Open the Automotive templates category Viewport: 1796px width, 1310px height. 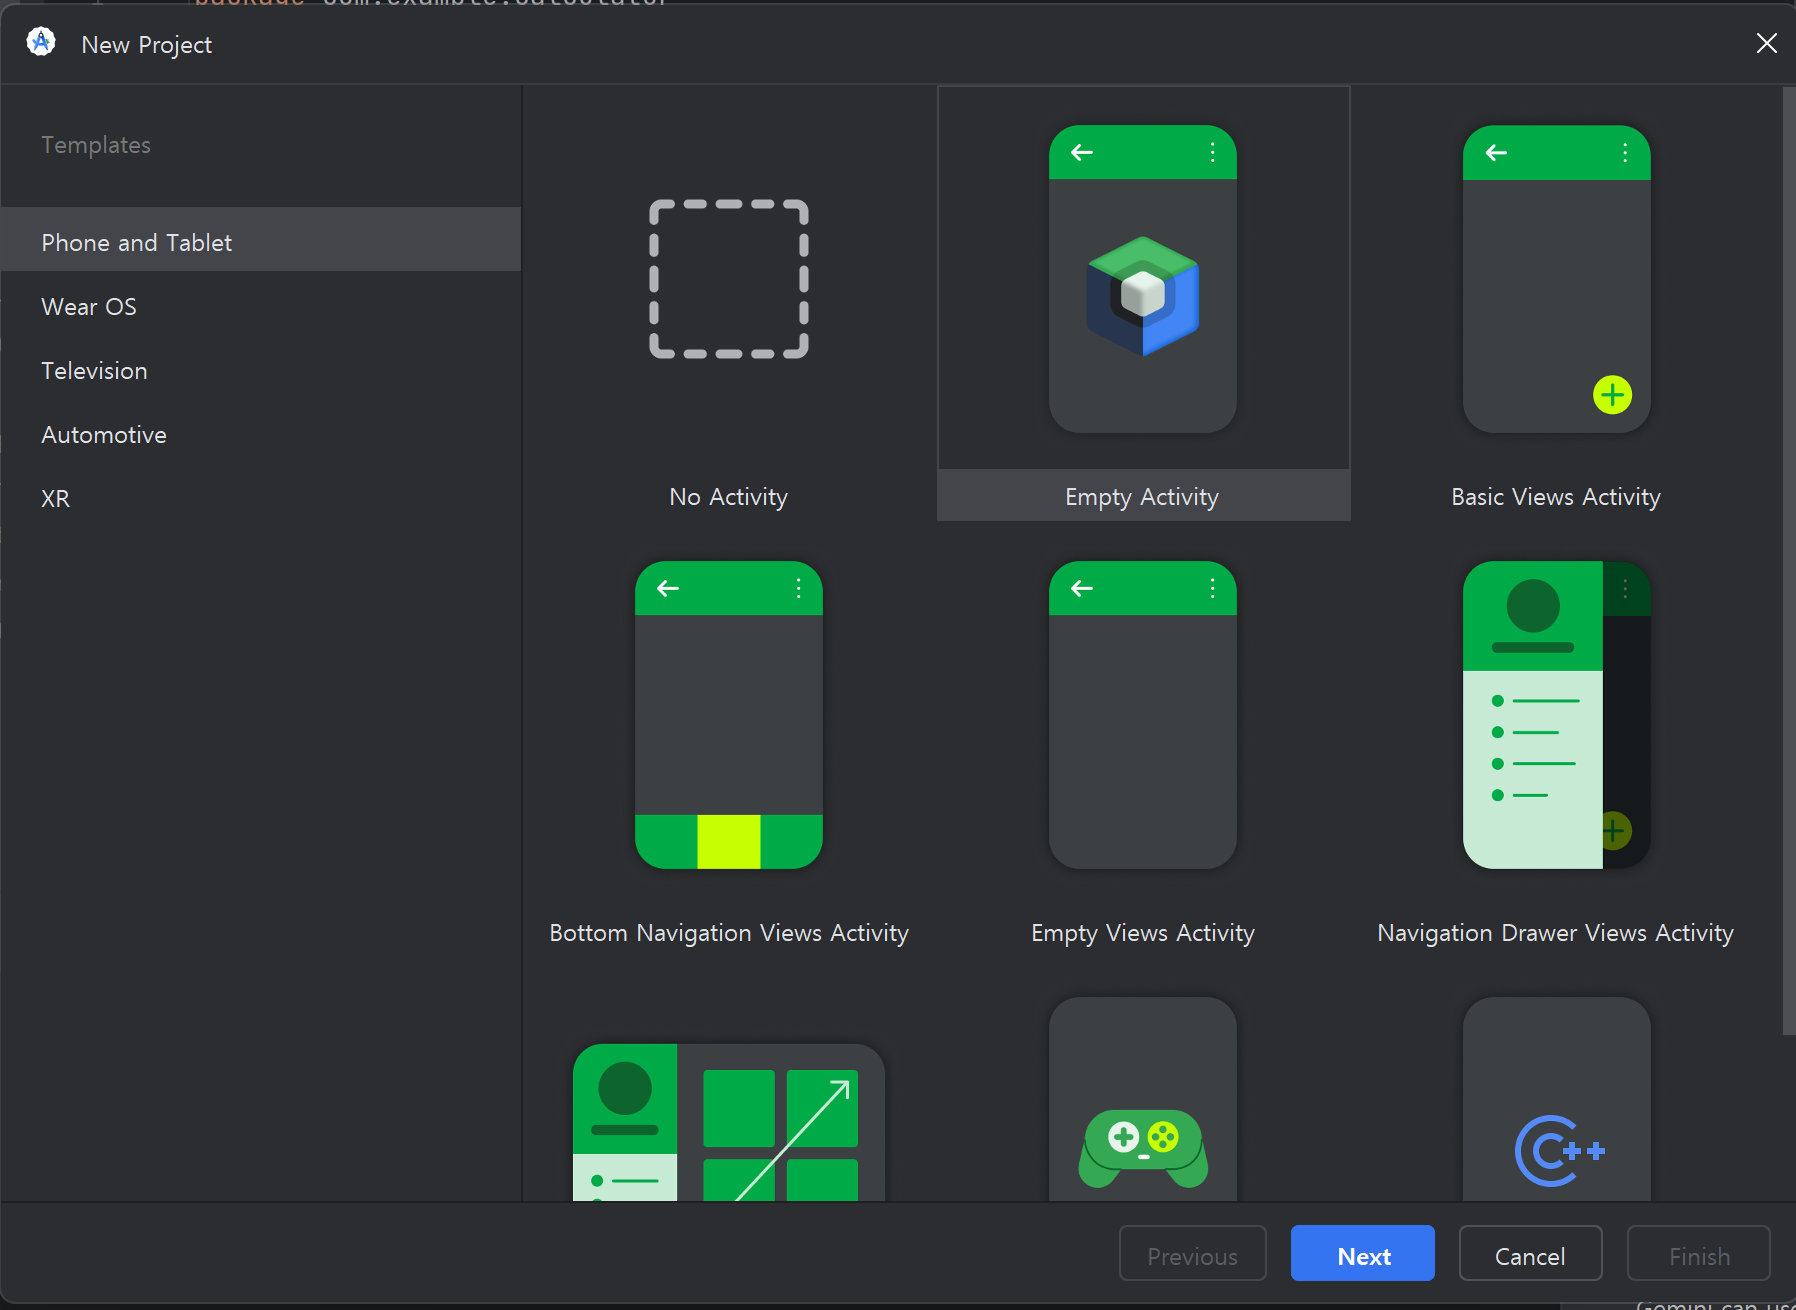(x=261, y=435)
